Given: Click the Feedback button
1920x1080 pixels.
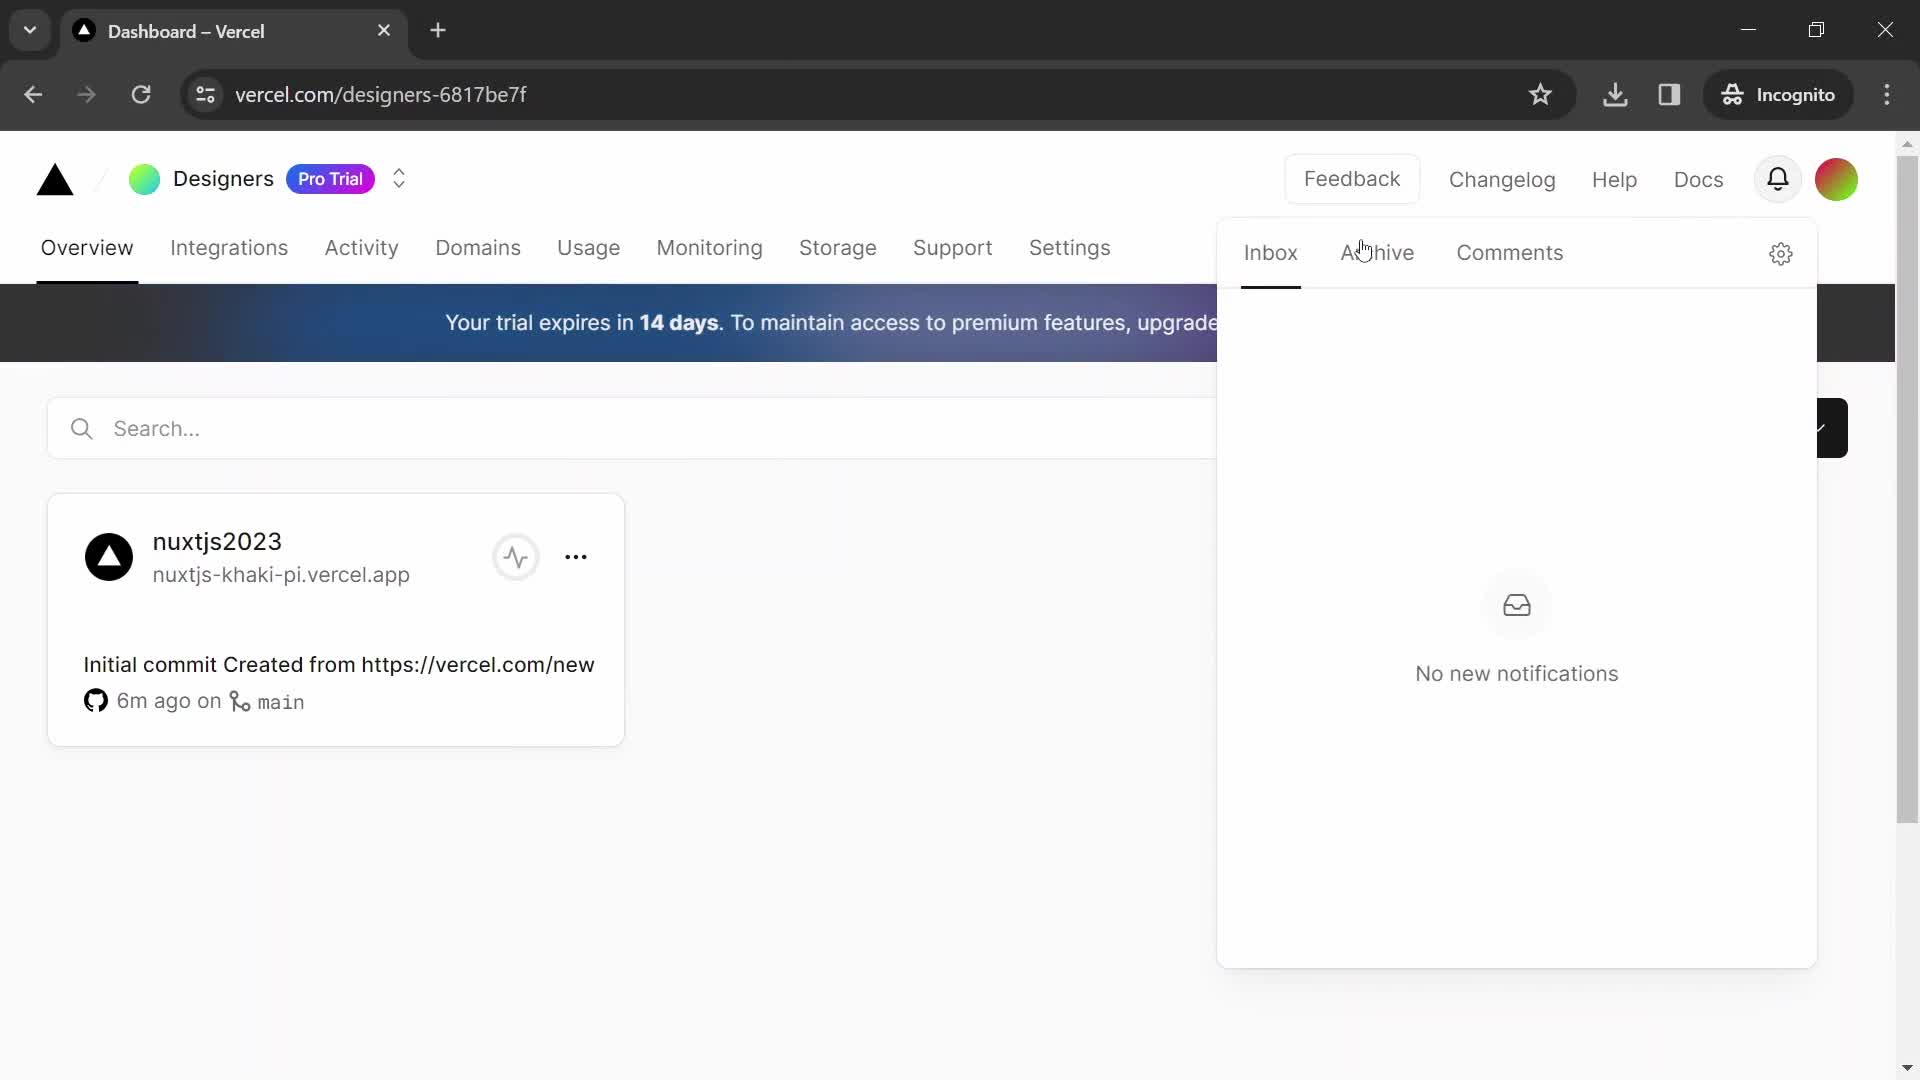Looking at the screenshot, I should tap(1352, 178).
